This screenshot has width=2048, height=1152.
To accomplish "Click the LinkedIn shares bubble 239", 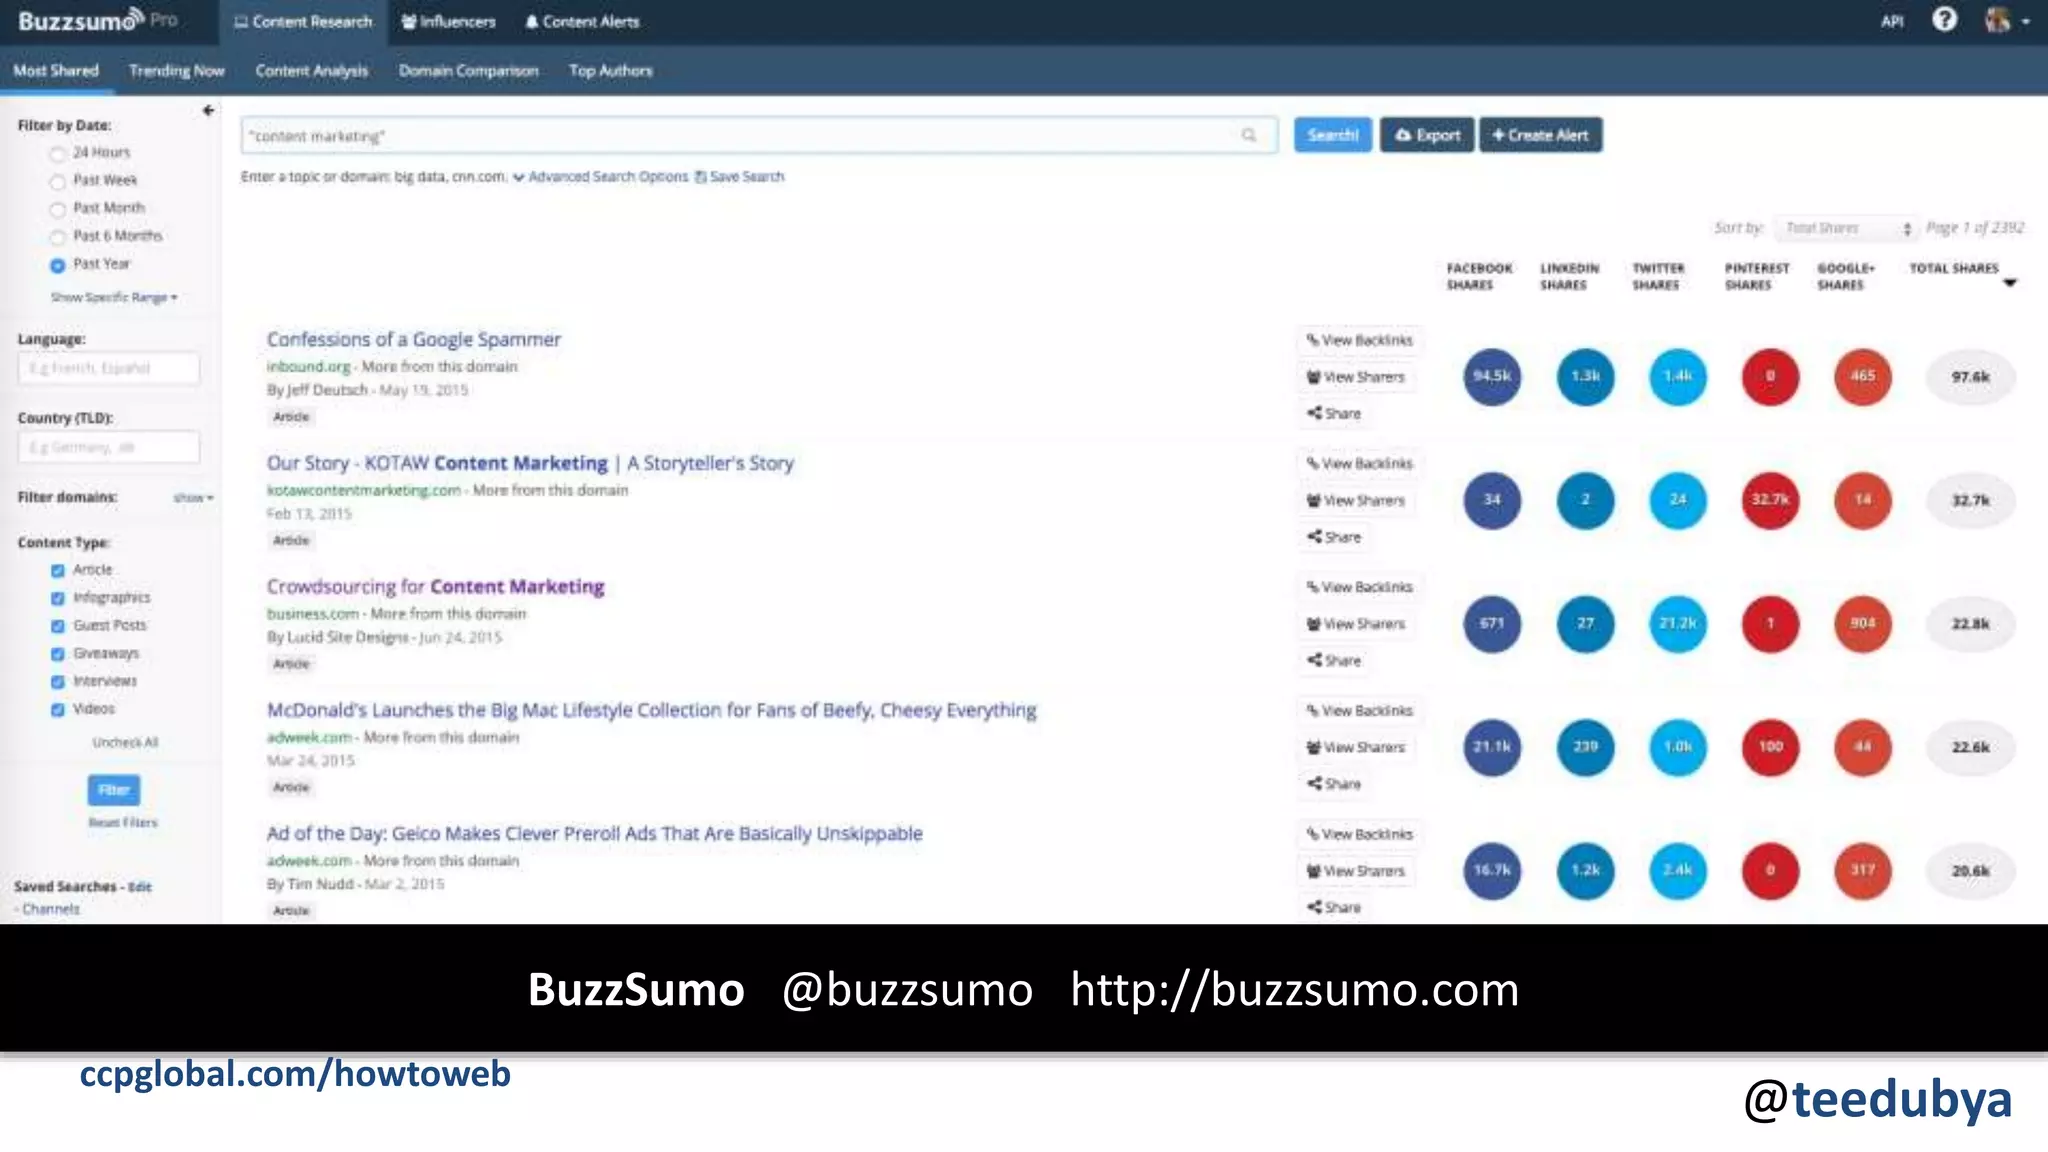I will [x=1585, y=746].
